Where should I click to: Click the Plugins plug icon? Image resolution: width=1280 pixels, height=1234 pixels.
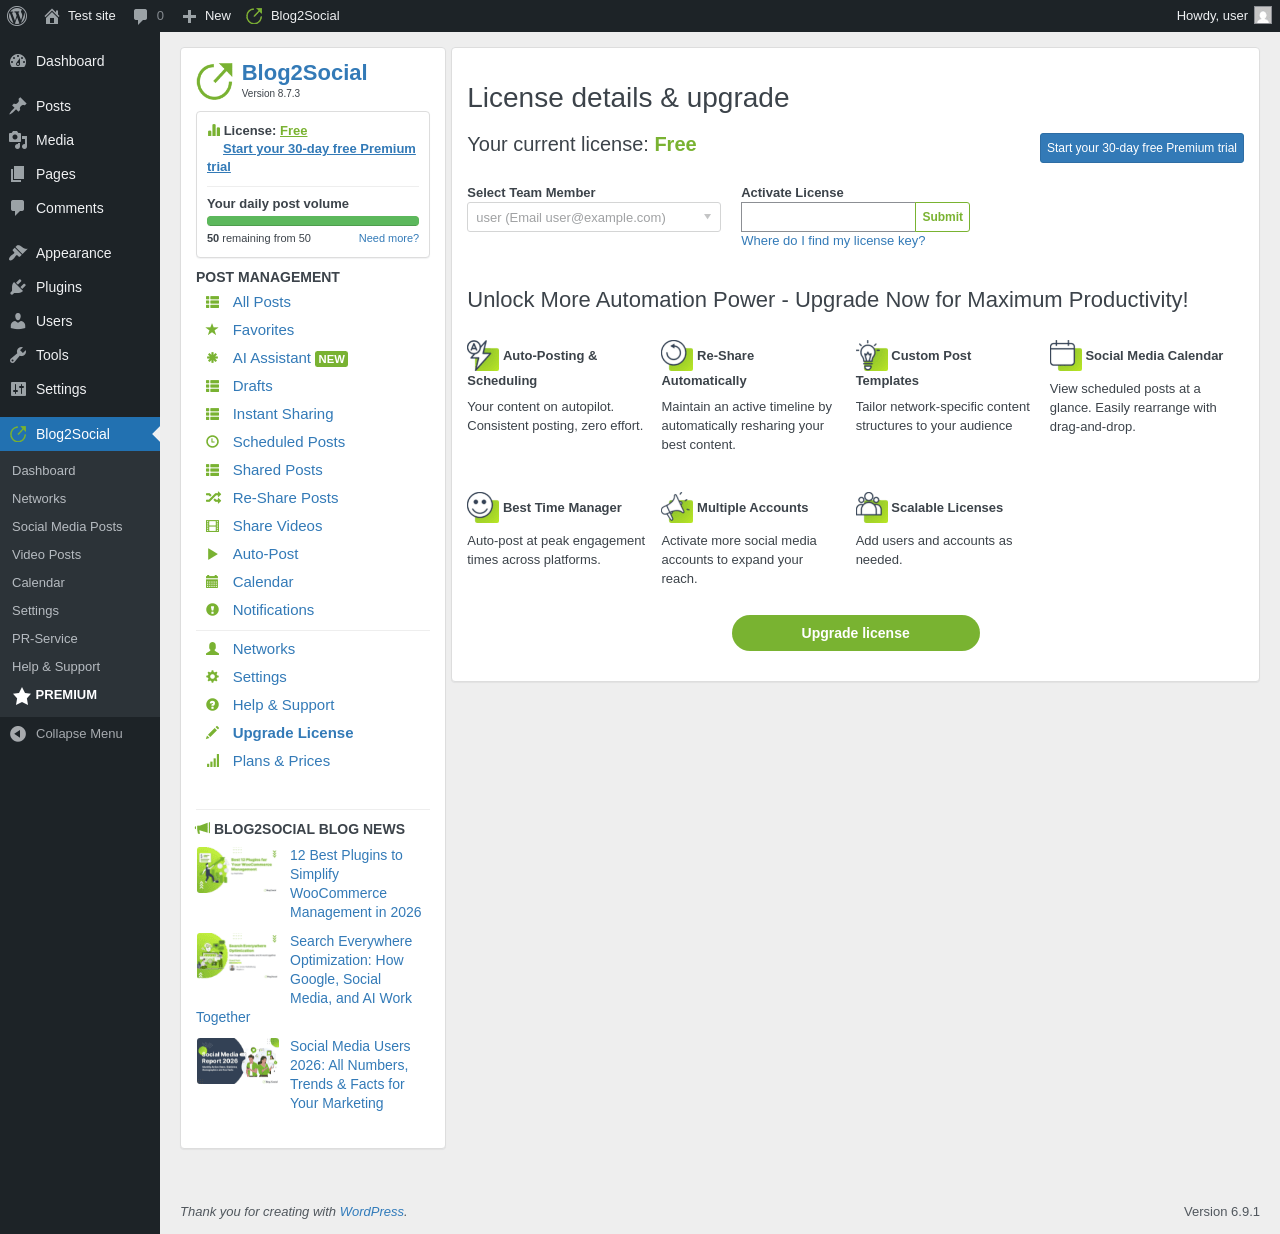click(18, 287)
